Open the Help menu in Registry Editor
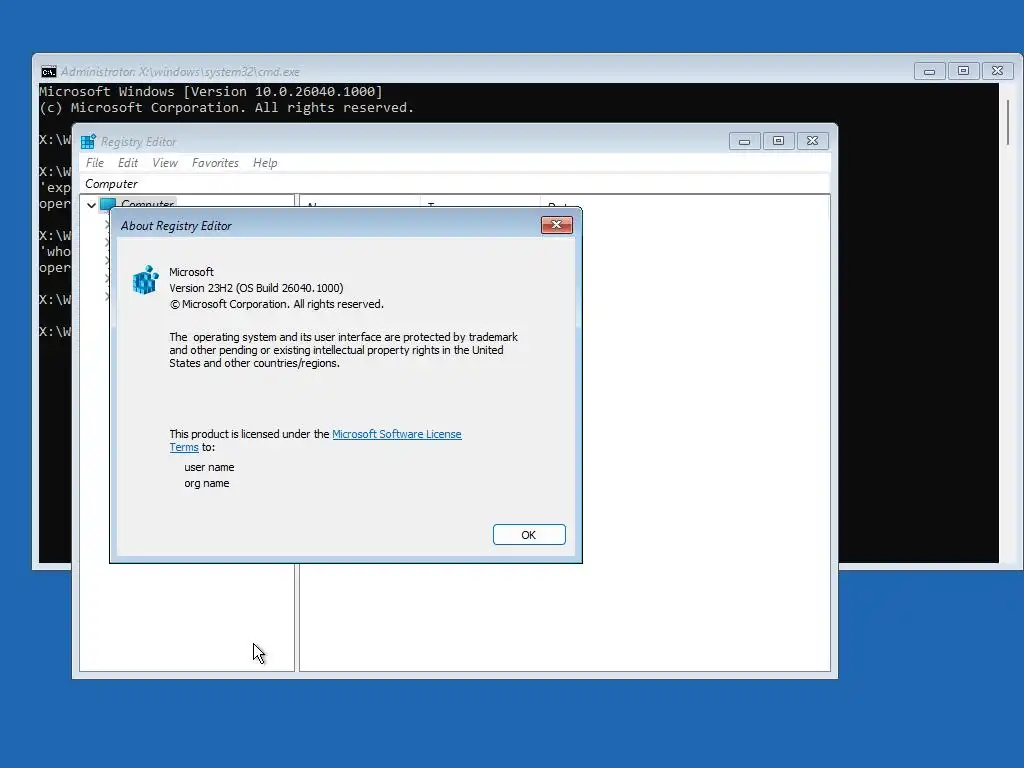 (265, 163)
